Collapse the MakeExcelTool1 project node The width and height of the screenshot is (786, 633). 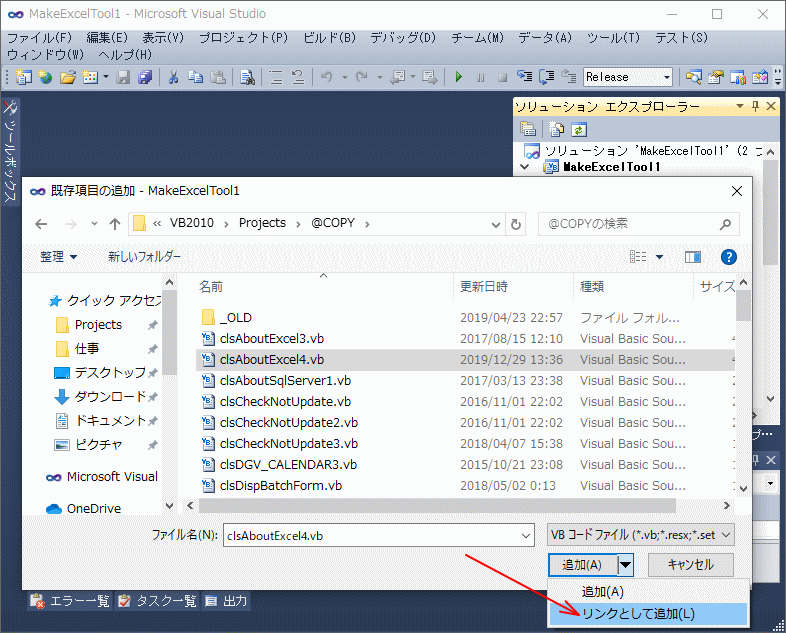coord(525,166)
